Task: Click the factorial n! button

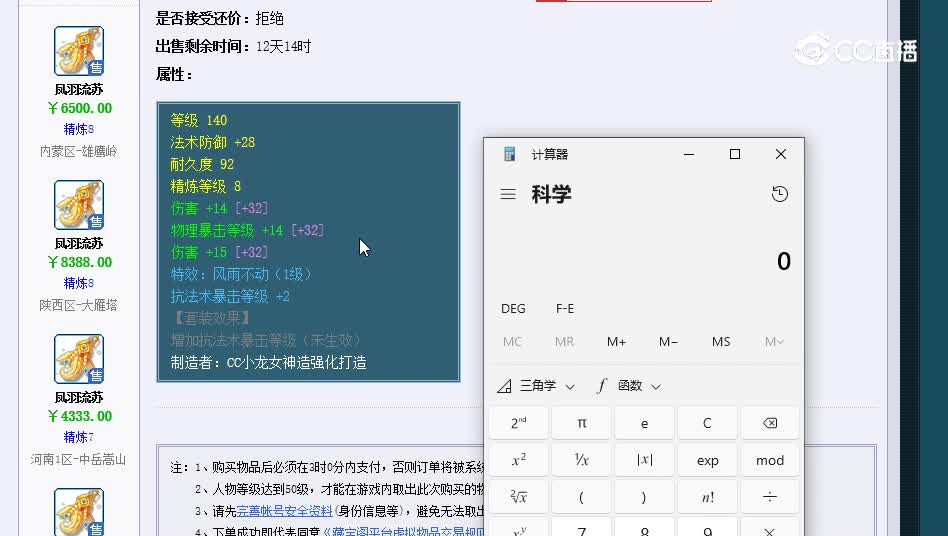Action: 707,496
